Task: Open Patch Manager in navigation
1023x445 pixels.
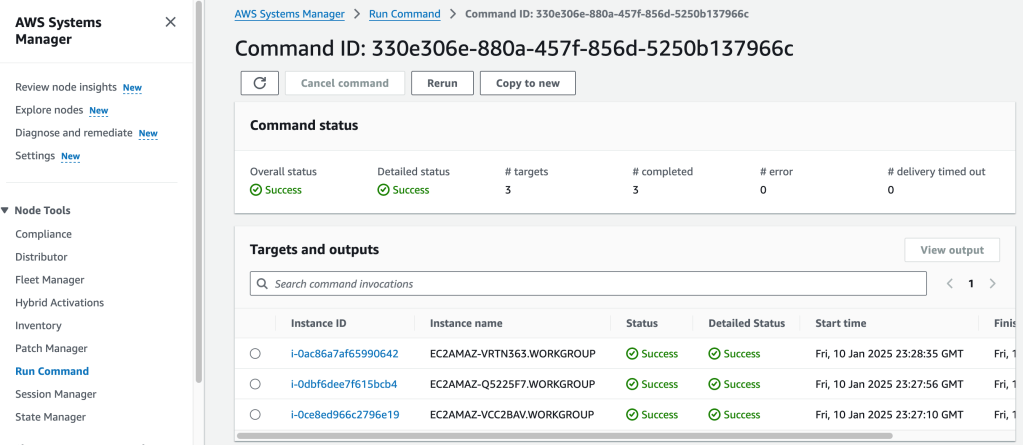Action: point(51,348)
